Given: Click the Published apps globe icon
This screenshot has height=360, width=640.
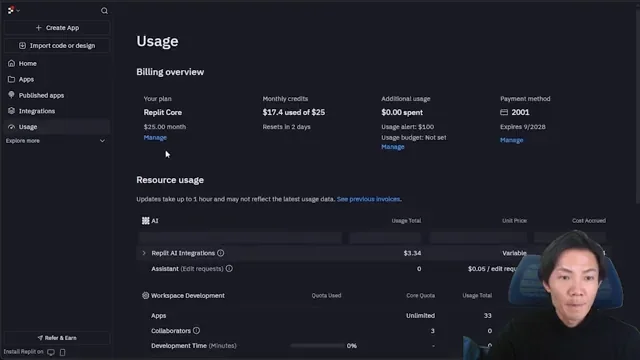Looking at the screenshot, I should (11, 95).
